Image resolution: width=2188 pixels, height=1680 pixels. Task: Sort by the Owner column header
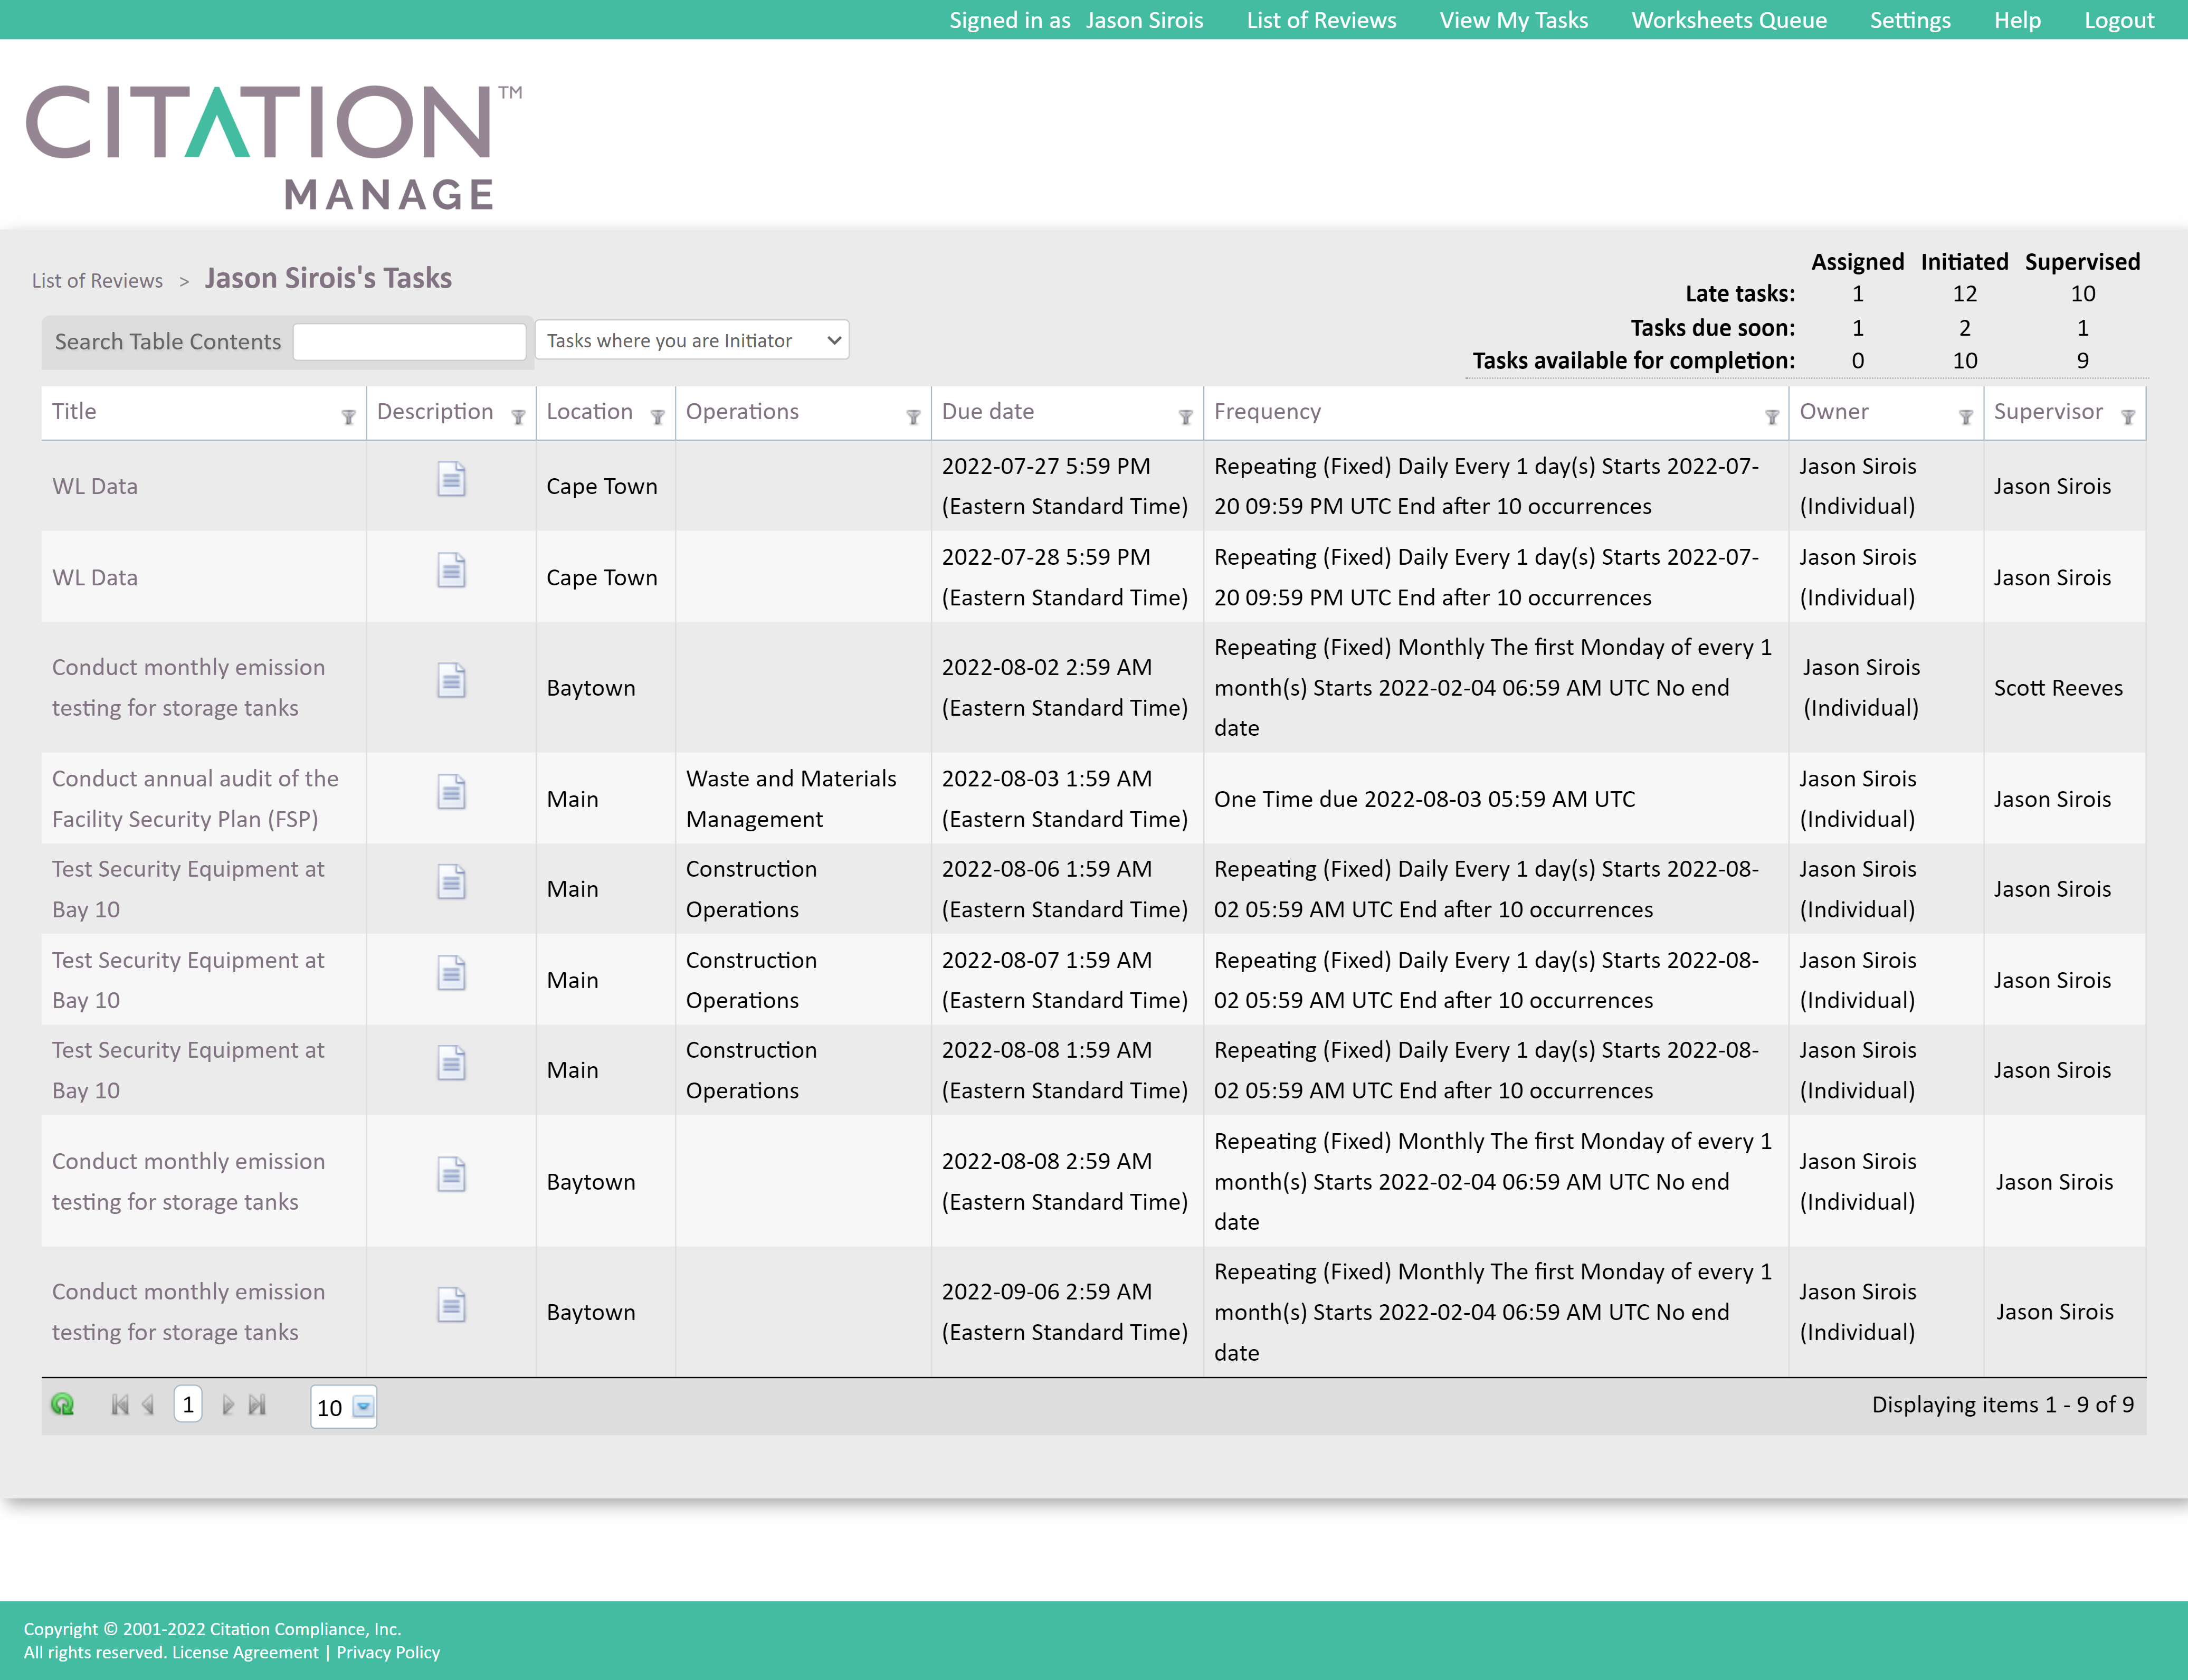point(1834,411)
